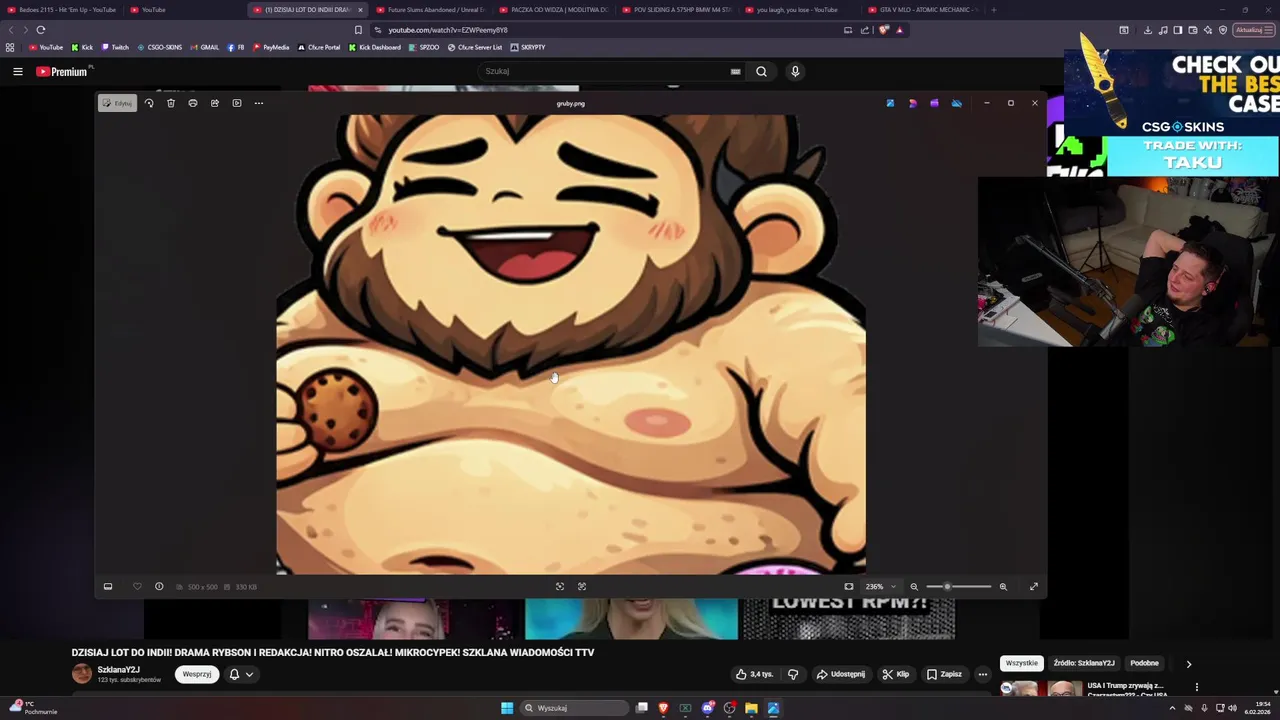Open notification bell dropdown for channel

[x=241, y=674]
